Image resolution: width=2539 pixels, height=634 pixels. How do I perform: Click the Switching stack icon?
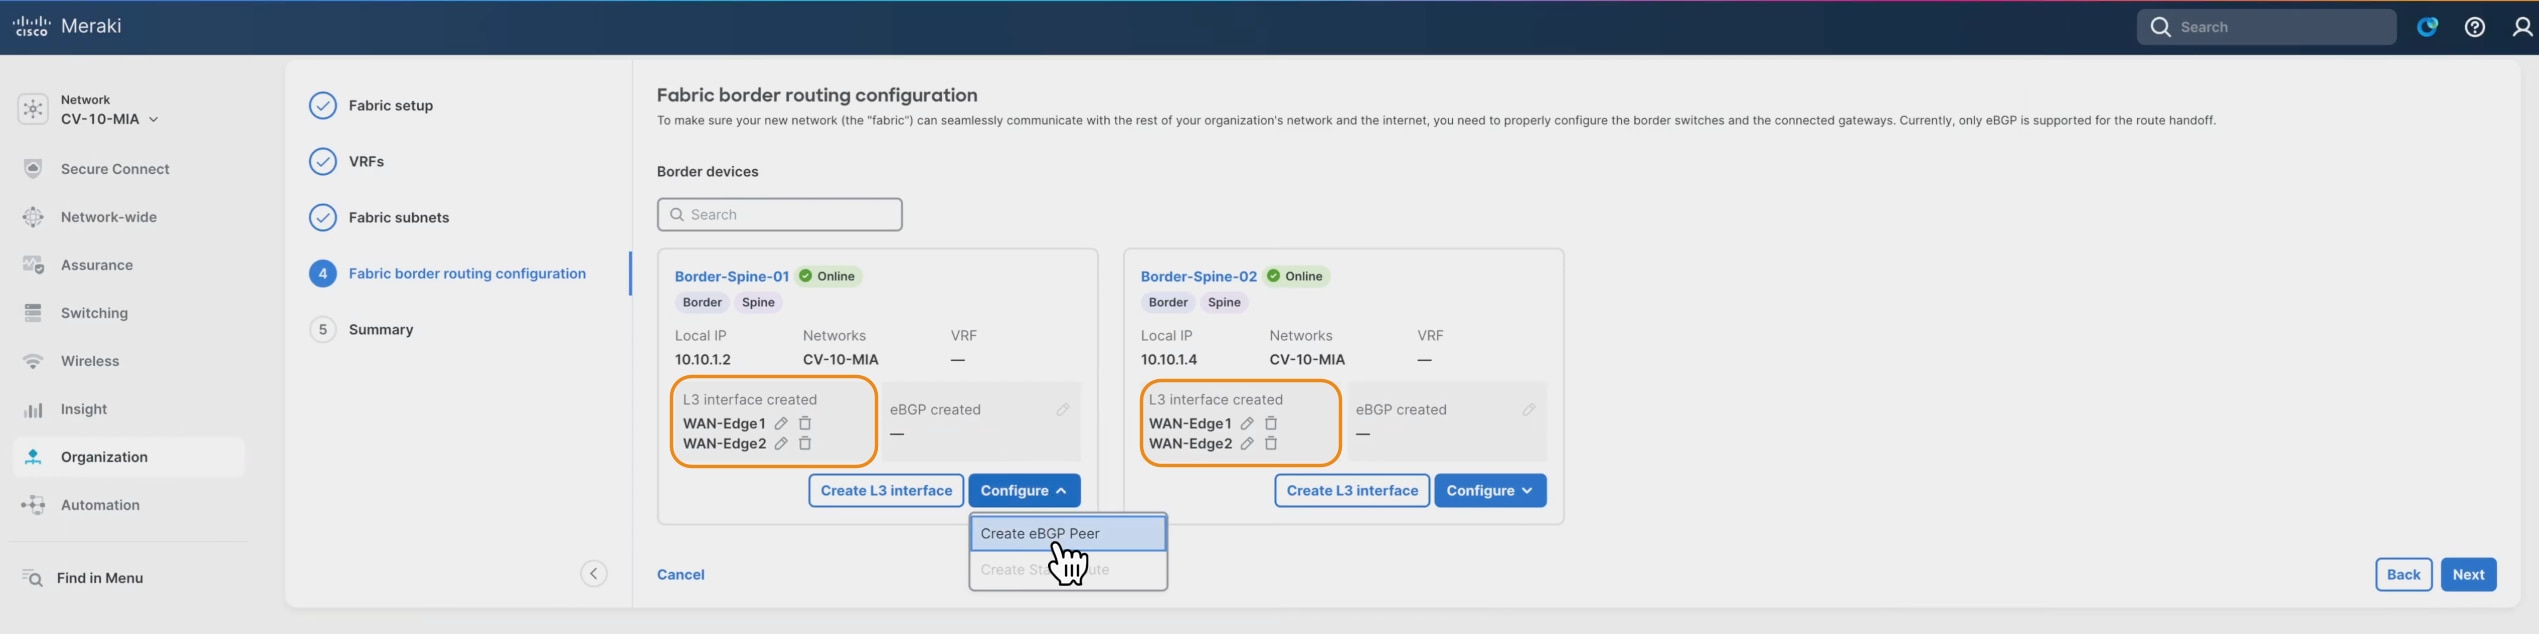tap(33, 313)
